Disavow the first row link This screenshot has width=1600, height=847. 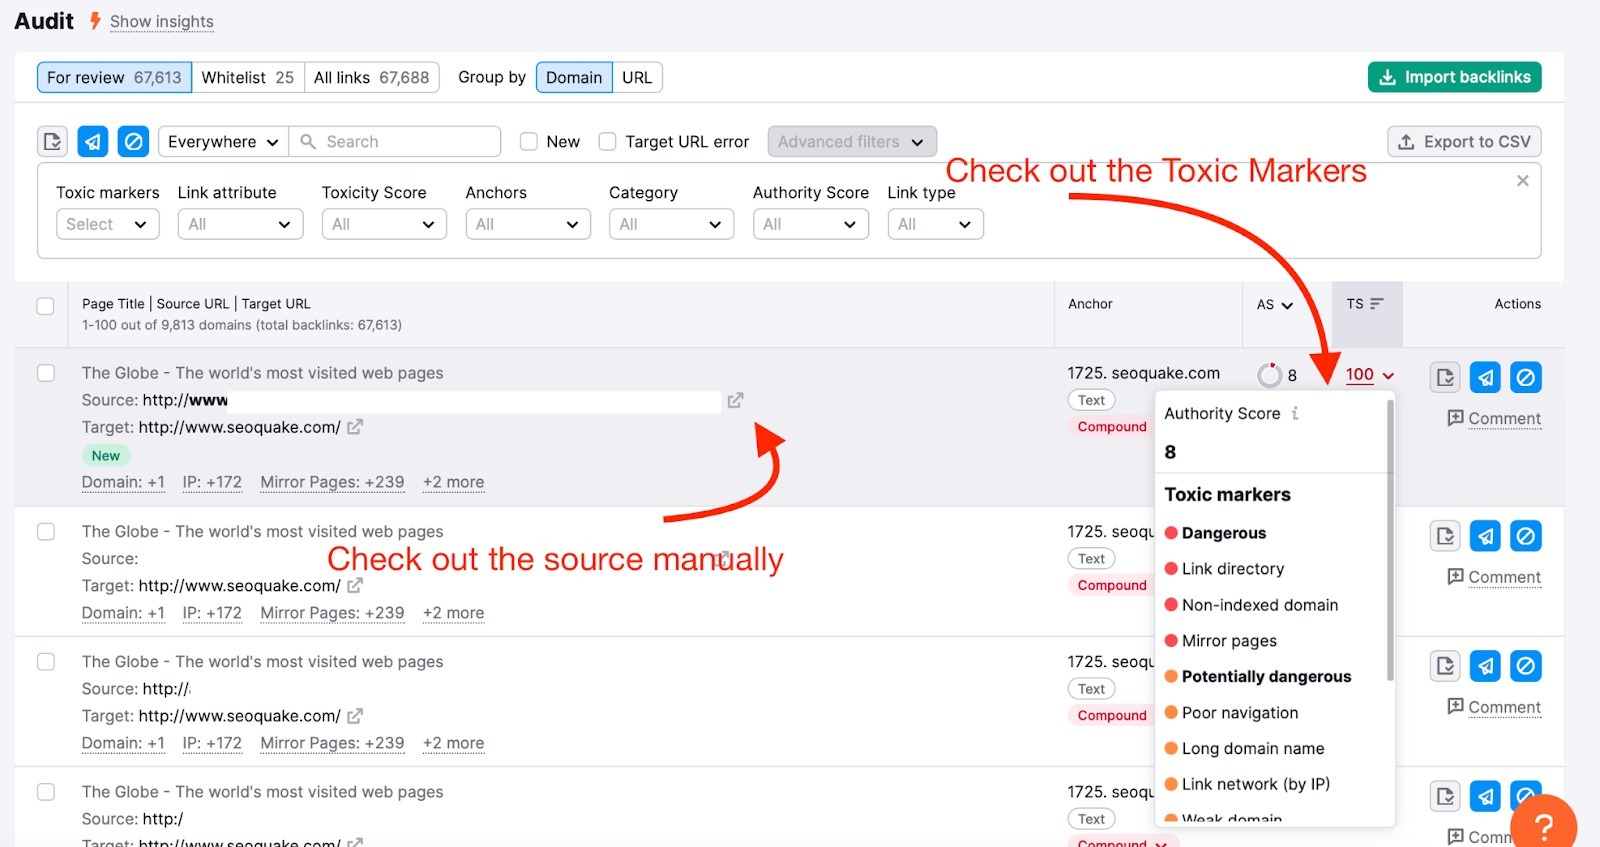click(x=1526, y=377)
